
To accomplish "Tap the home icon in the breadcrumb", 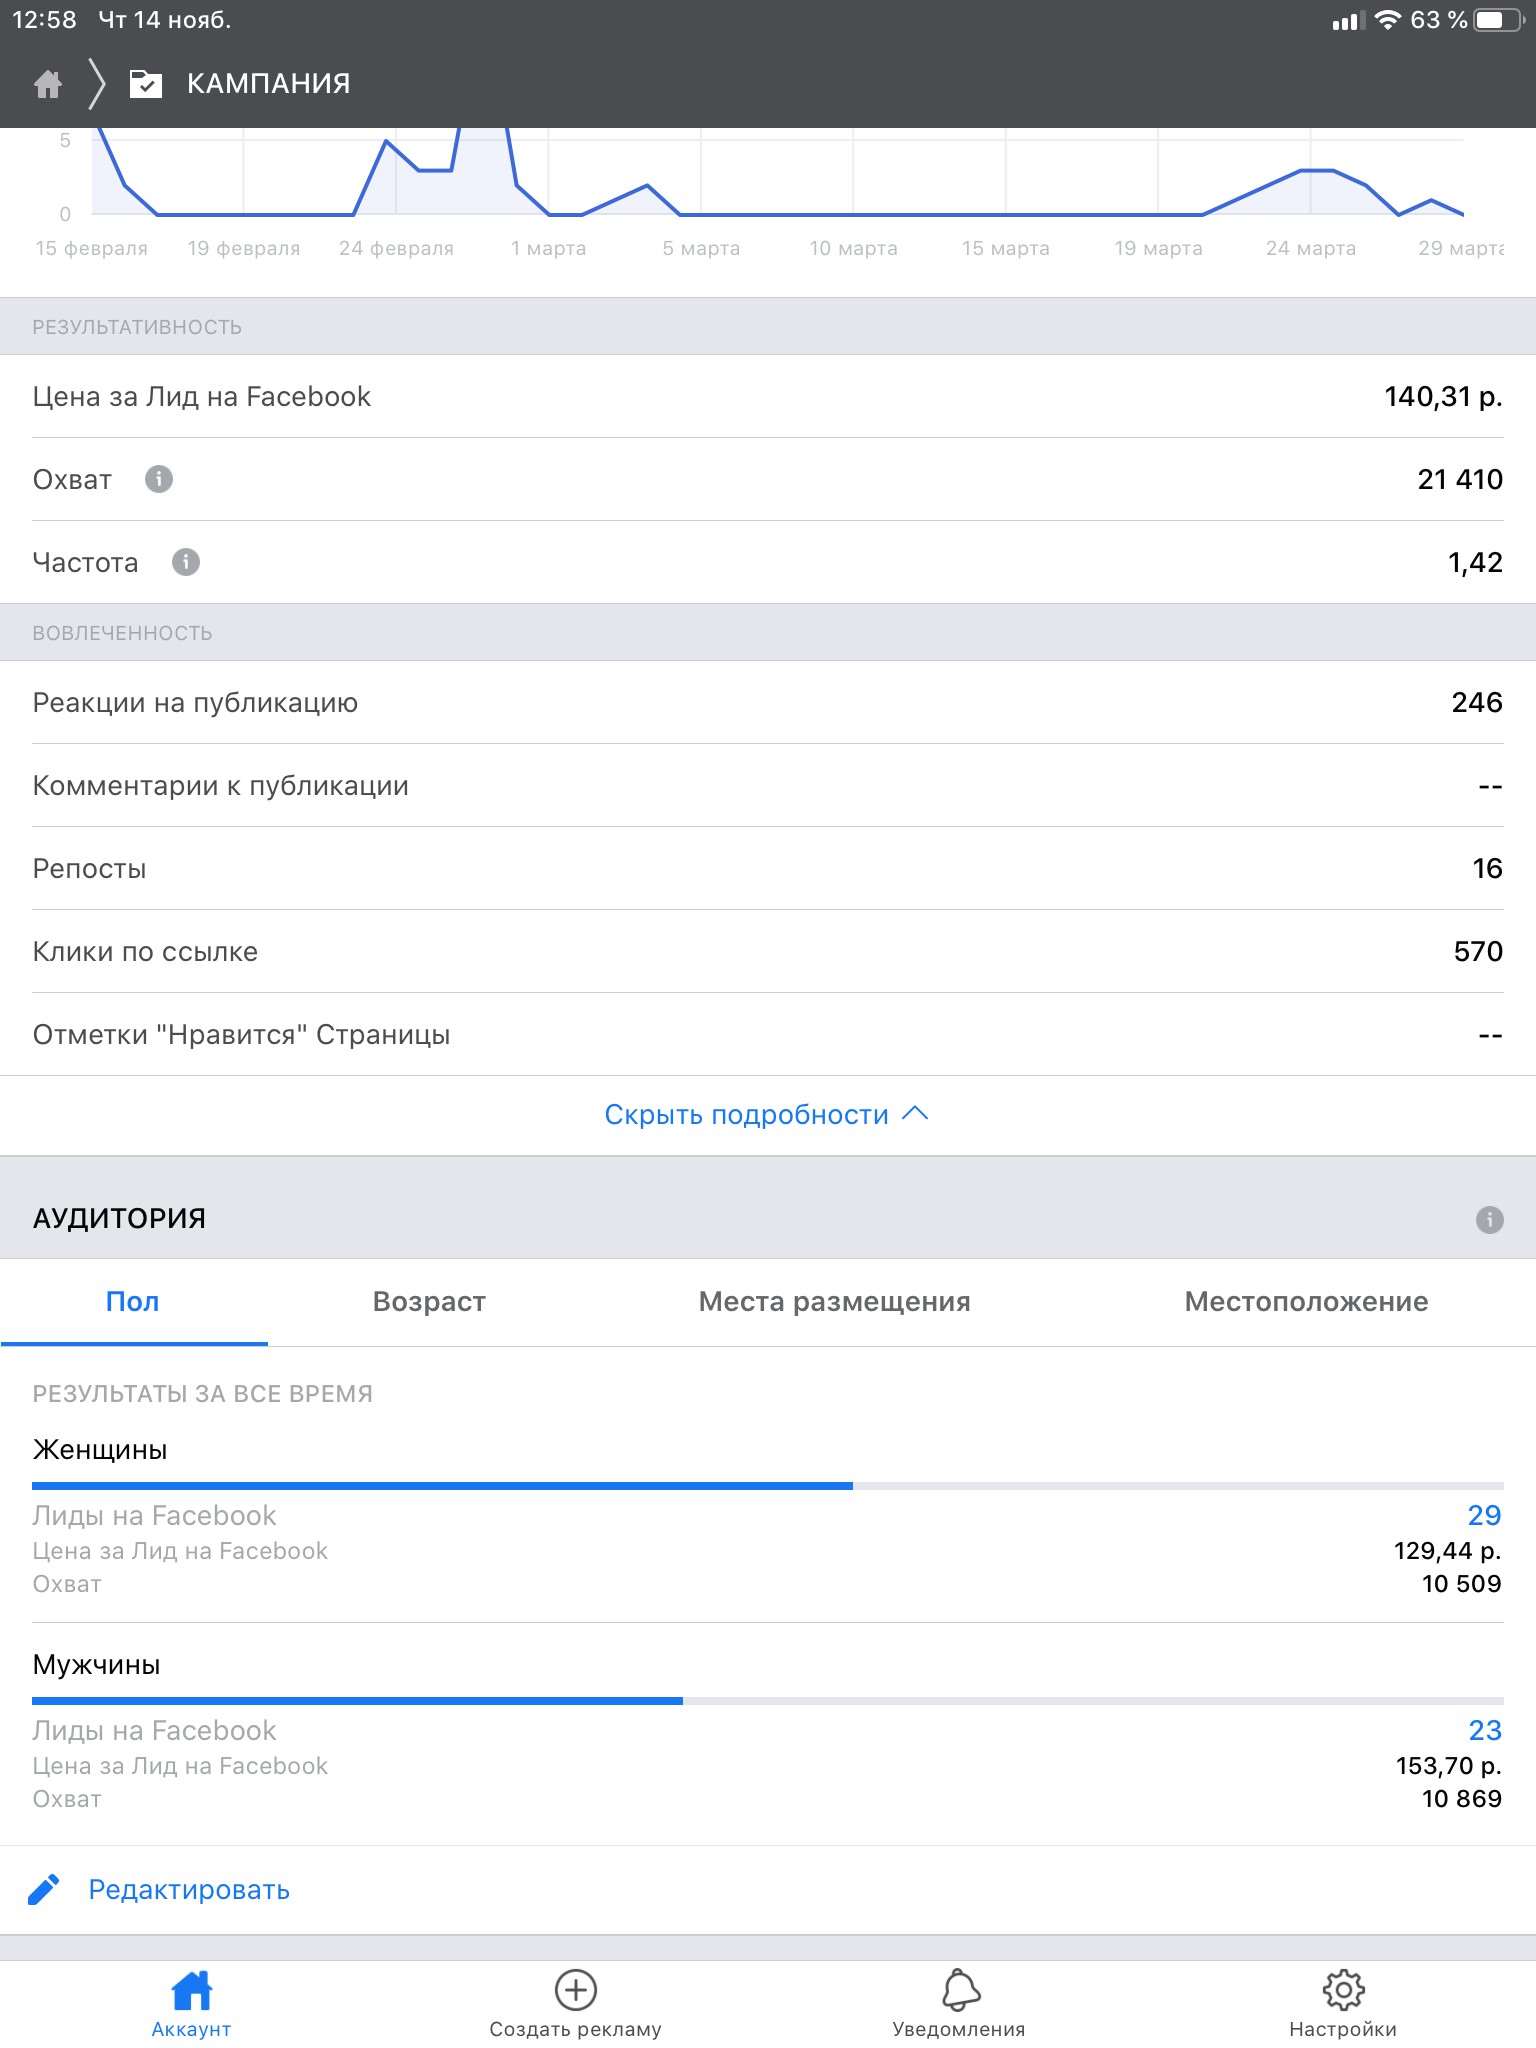I will pyautogui.click(x=48, y=84).
